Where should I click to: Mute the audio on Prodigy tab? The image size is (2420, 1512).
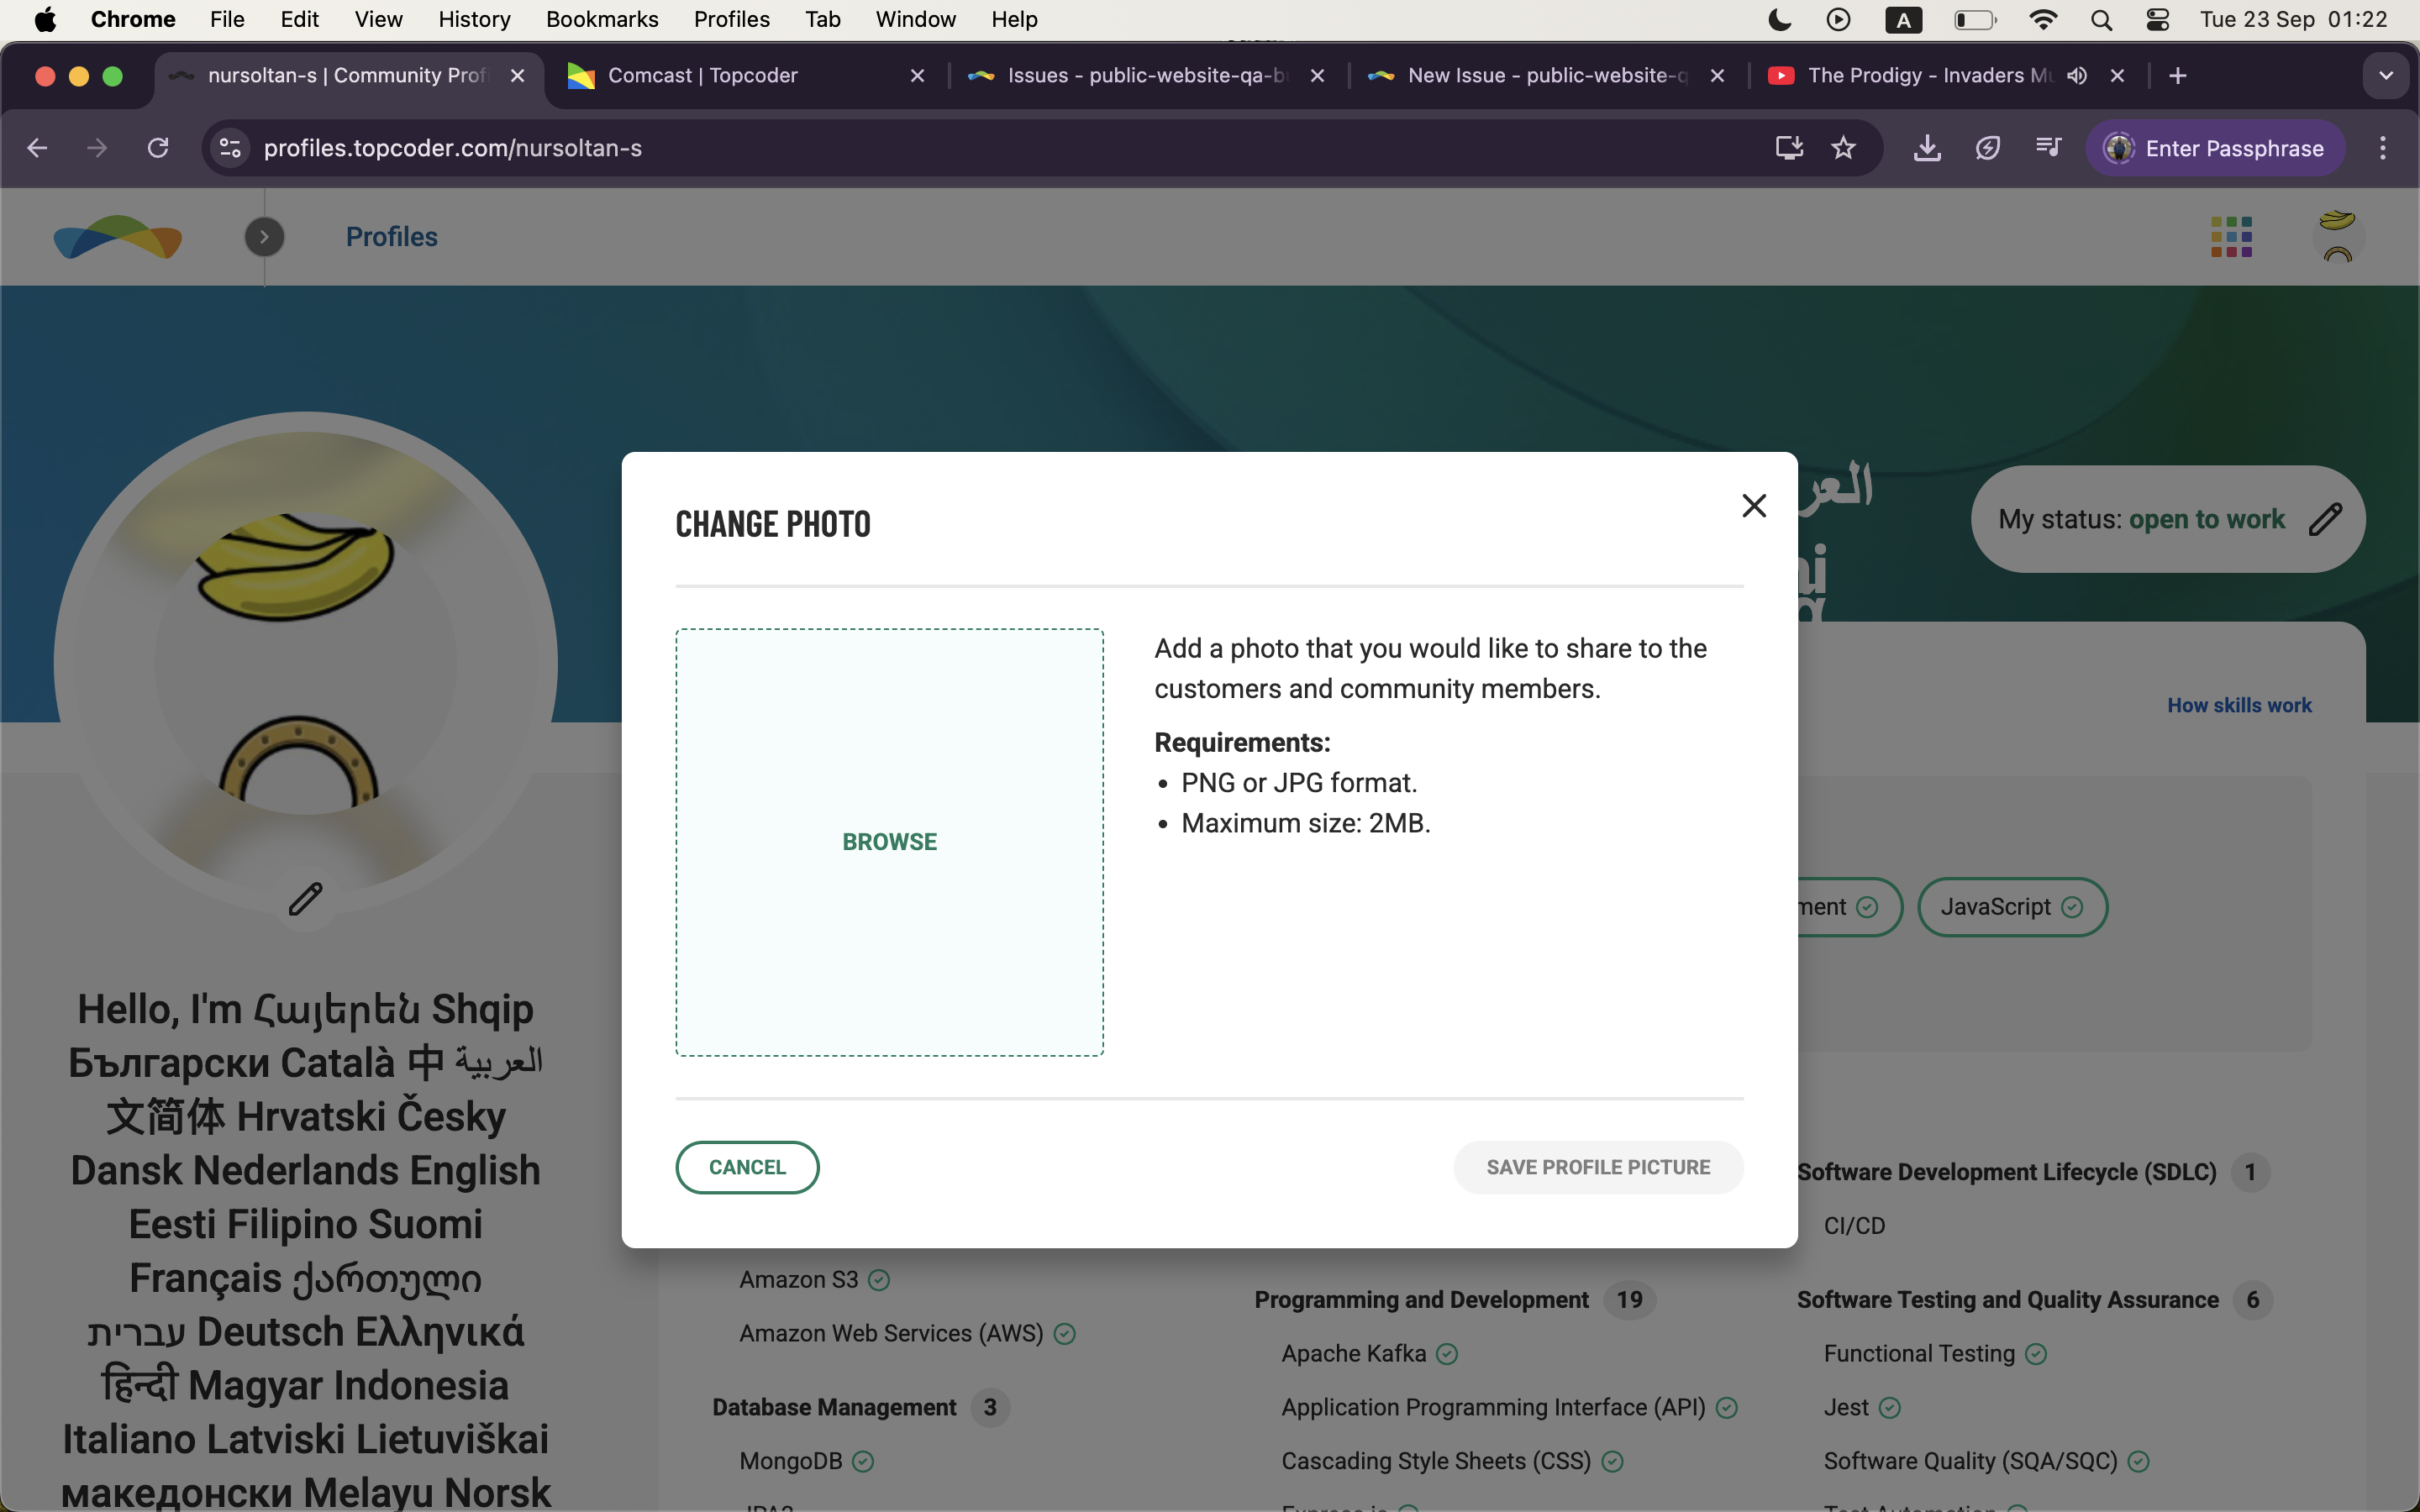point(2077,76)
